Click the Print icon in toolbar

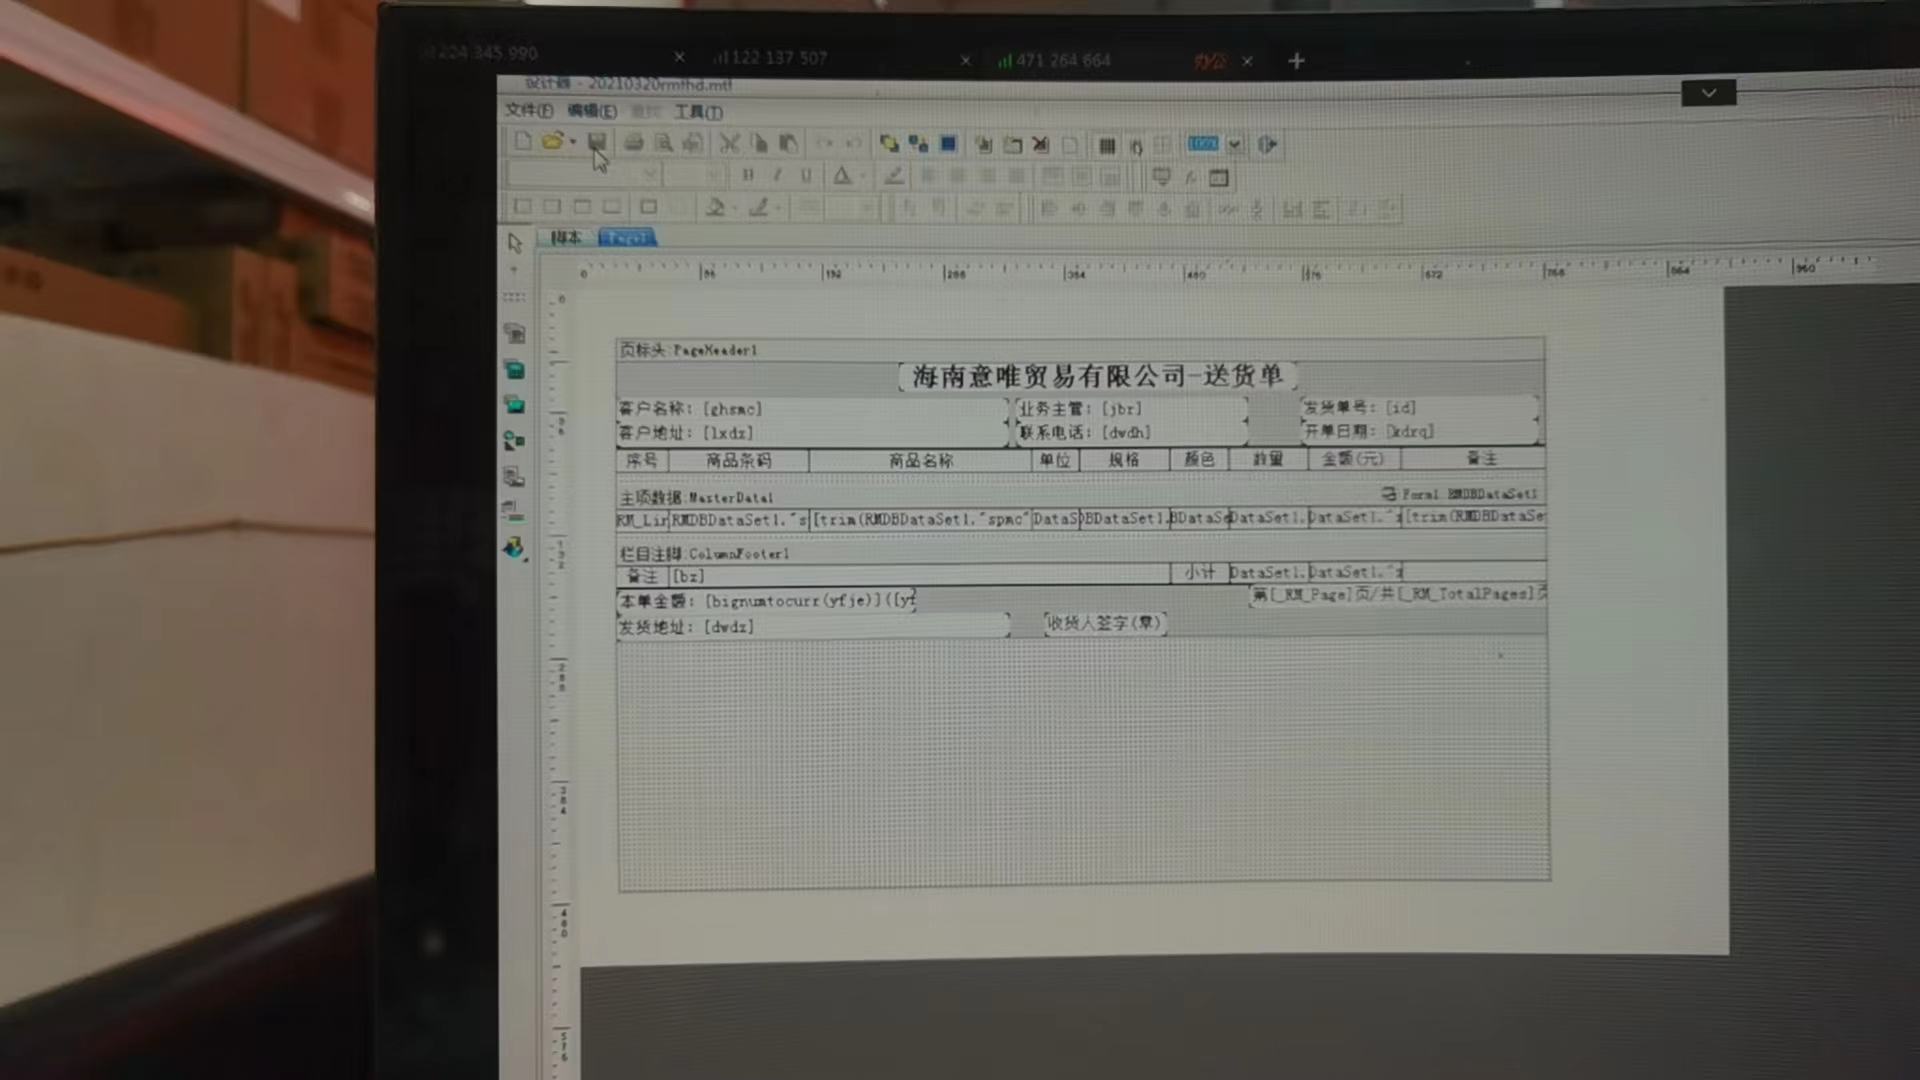[633, 143]
